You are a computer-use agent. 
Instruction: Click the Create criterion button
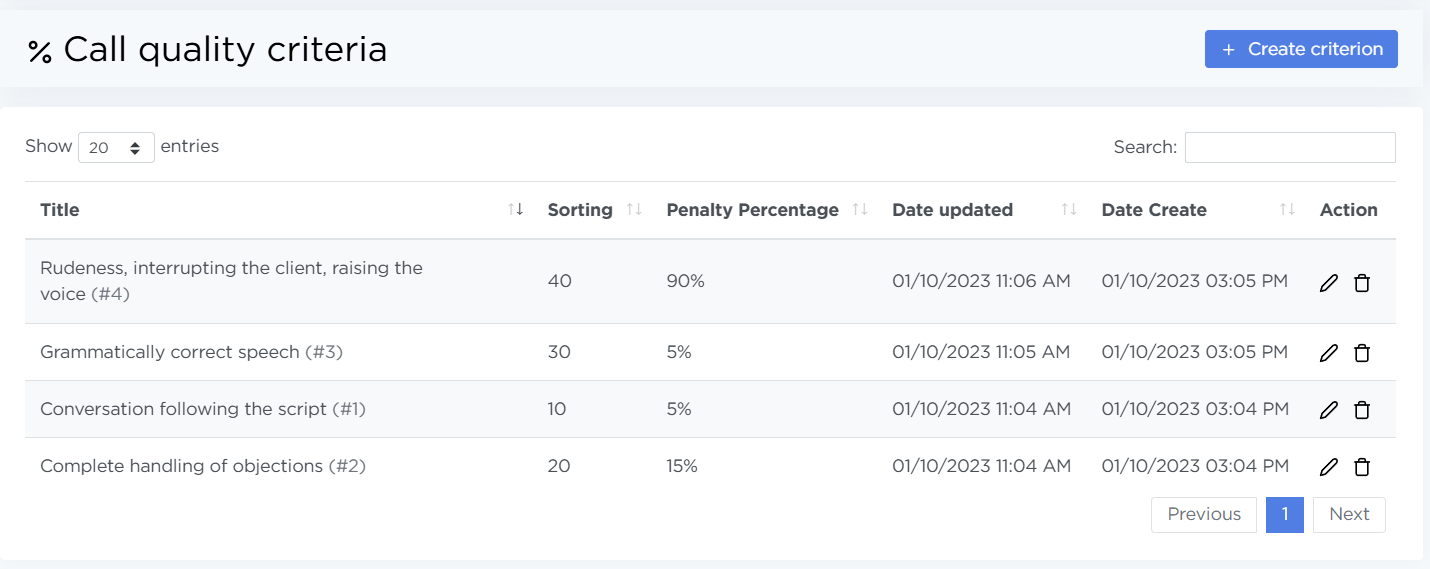[1300, 49]
